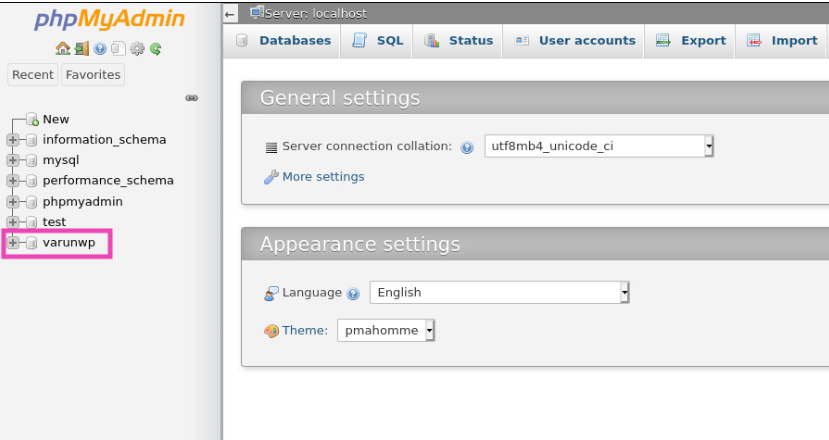The width and height of the screenshot is (829, 440).
Task: Click the log out door icon
Action: [81, 49]
